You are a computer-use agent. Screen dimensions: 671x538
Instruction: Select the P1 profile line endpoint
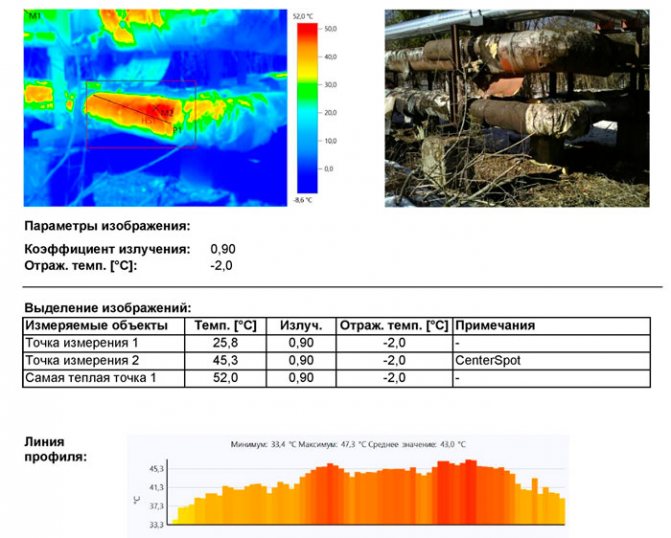(177, 130)
